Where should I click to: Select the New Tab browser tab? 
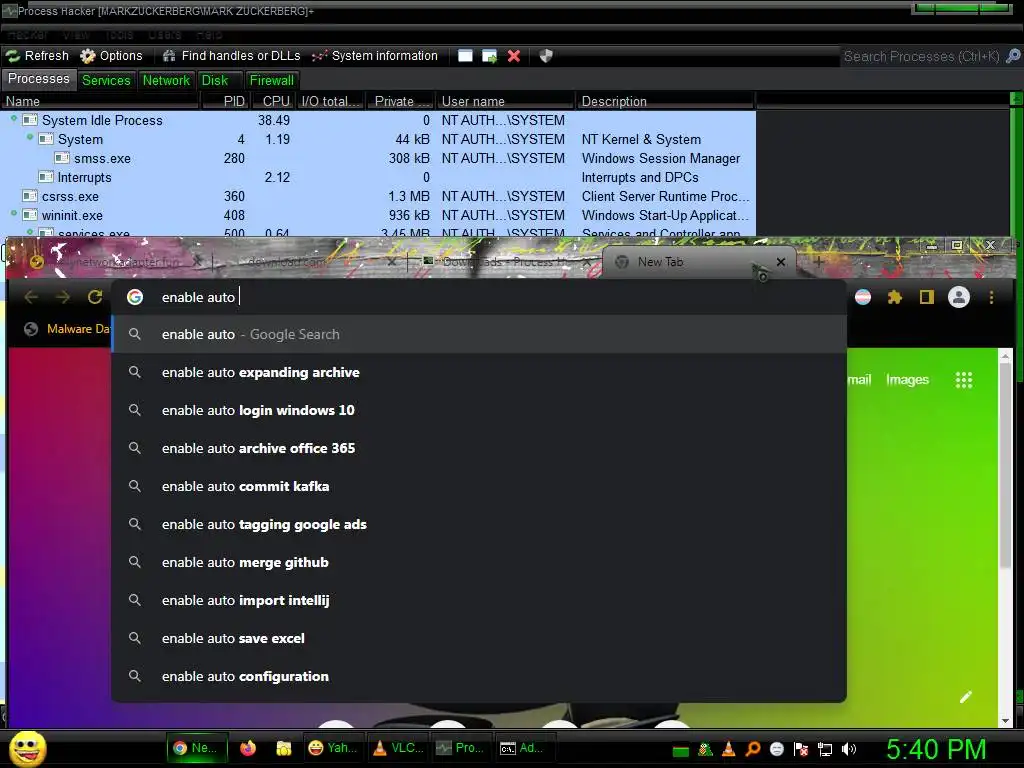pos(699,262)
